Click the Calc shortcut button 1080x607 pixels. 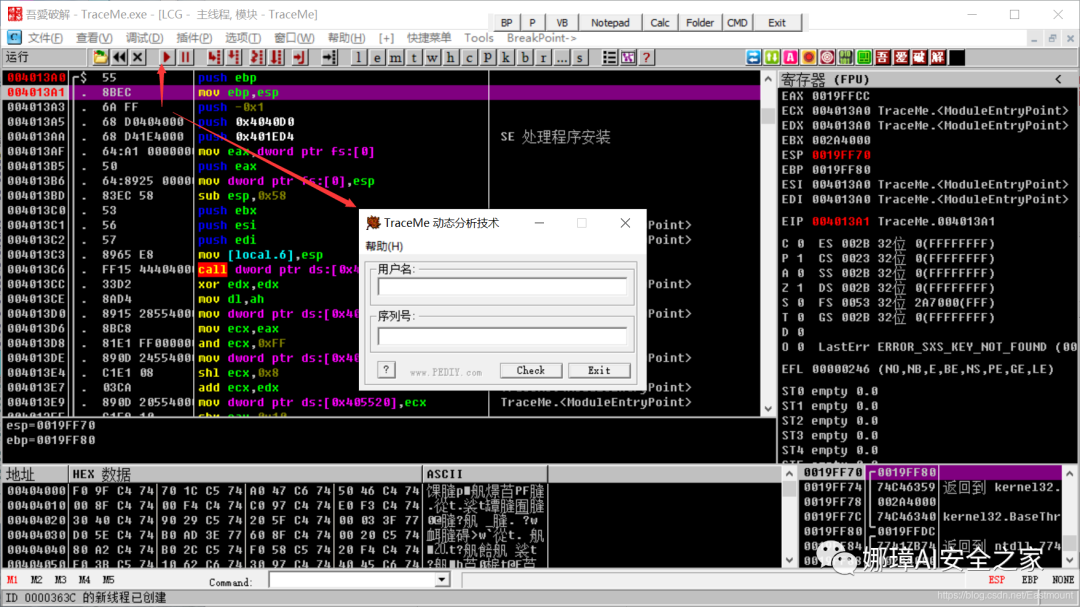pyautogui.click(x=660, y=23)
